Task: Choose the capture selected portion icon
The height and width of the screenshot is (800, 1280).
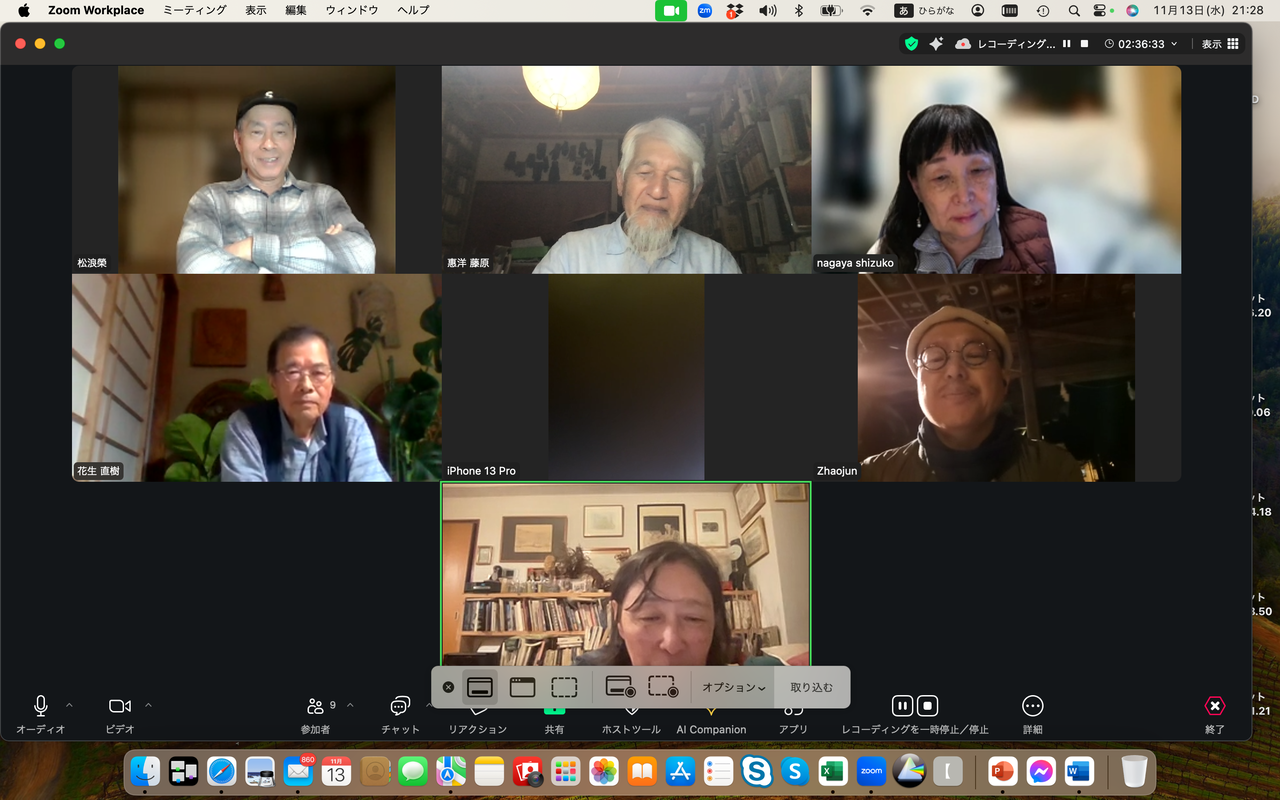Action: (564, 688)
